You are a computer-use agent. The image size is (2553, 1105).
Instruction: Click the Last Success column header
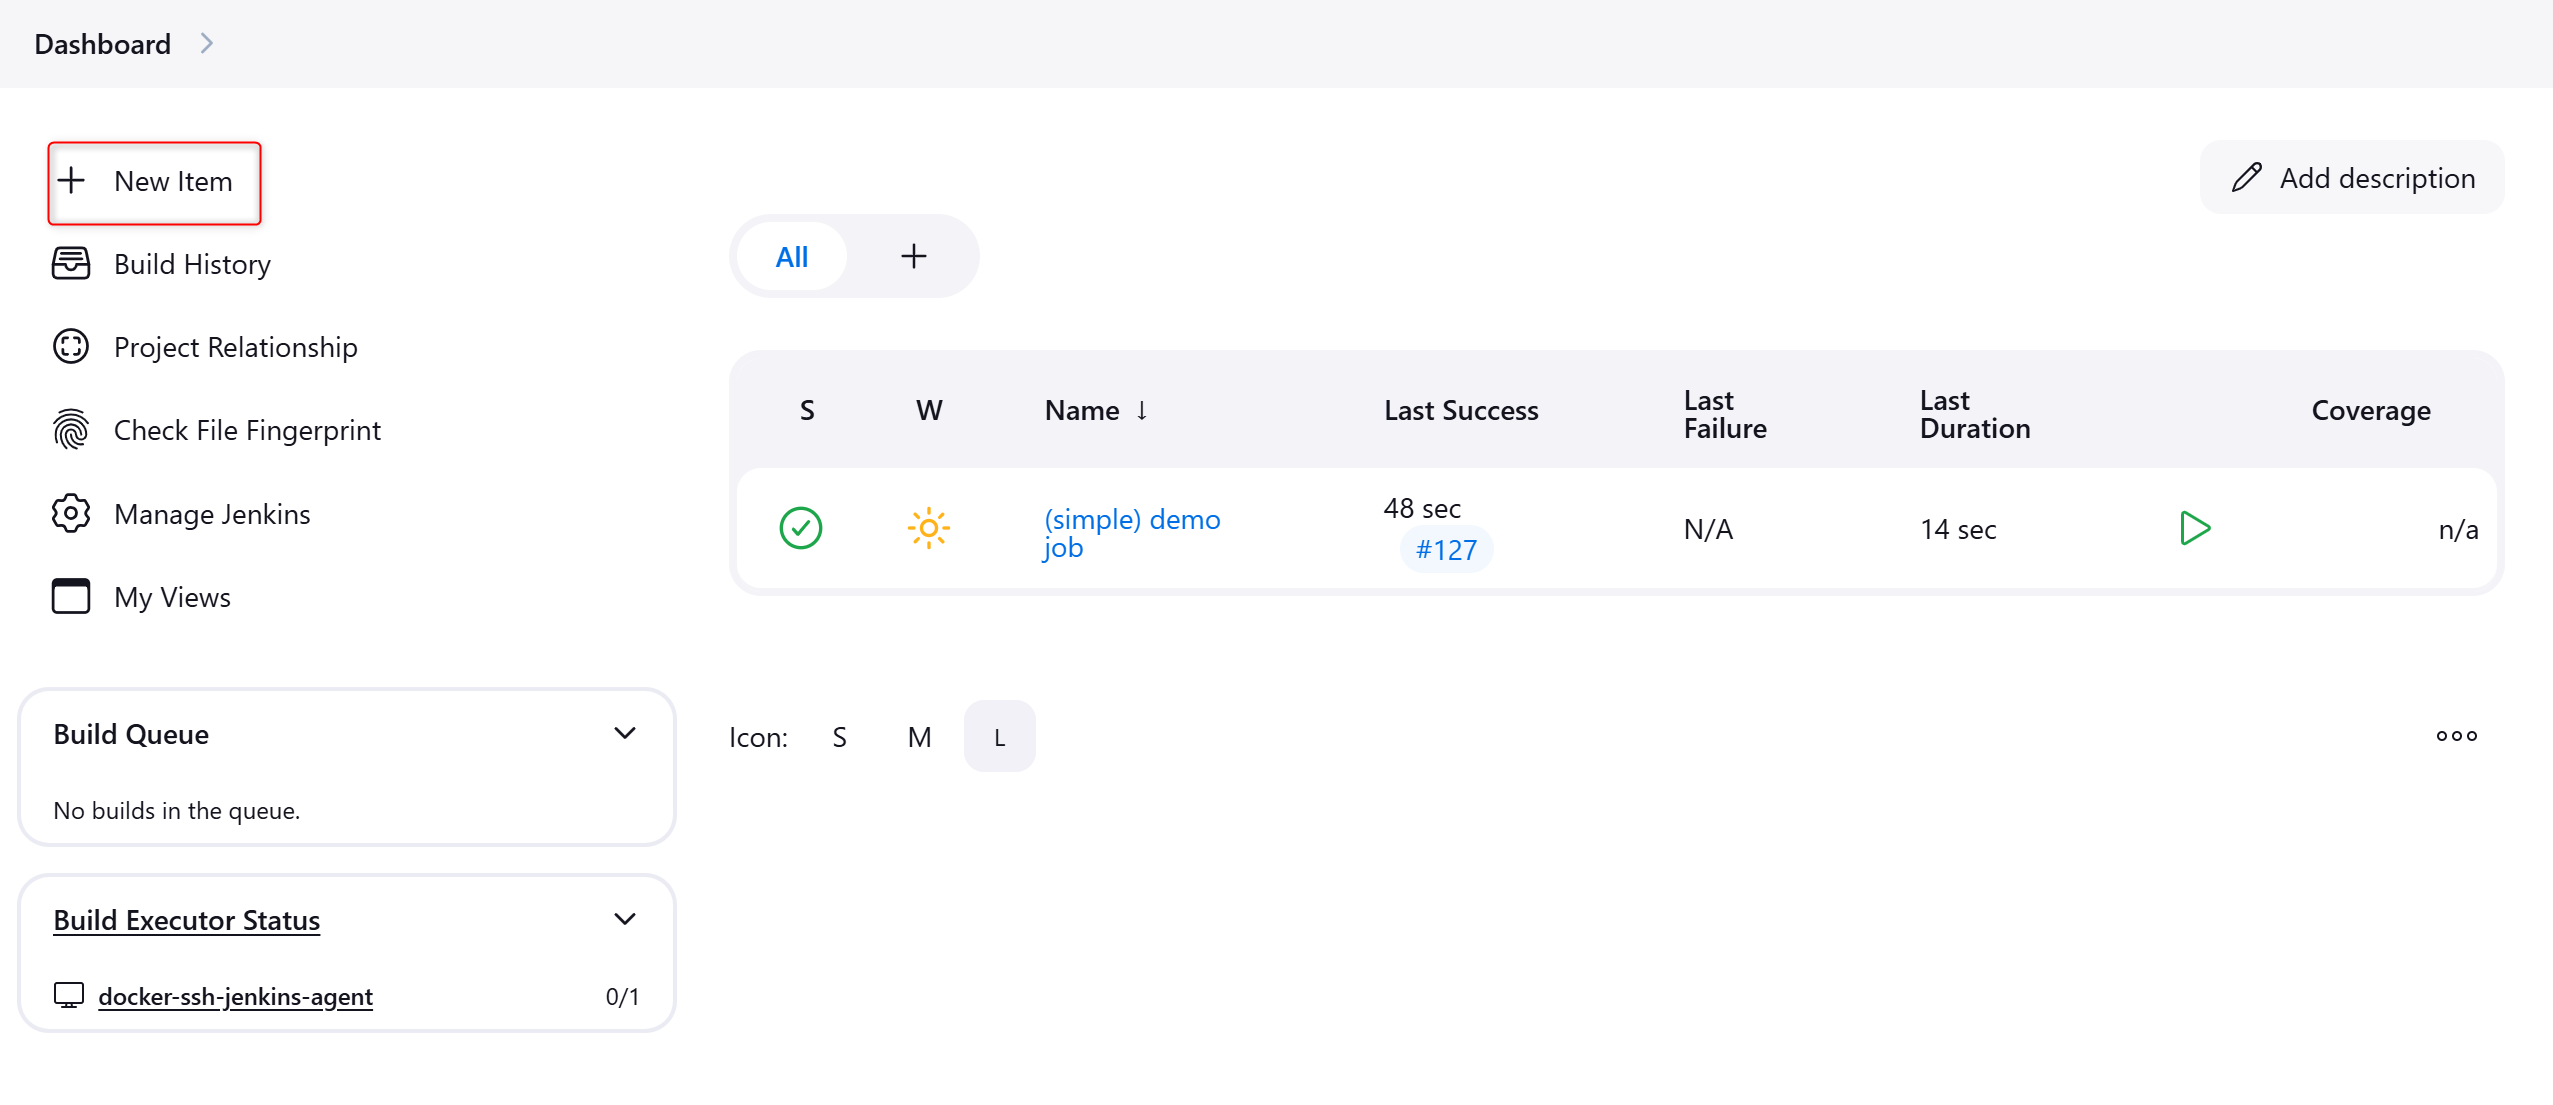click(x=1461, y=411)
